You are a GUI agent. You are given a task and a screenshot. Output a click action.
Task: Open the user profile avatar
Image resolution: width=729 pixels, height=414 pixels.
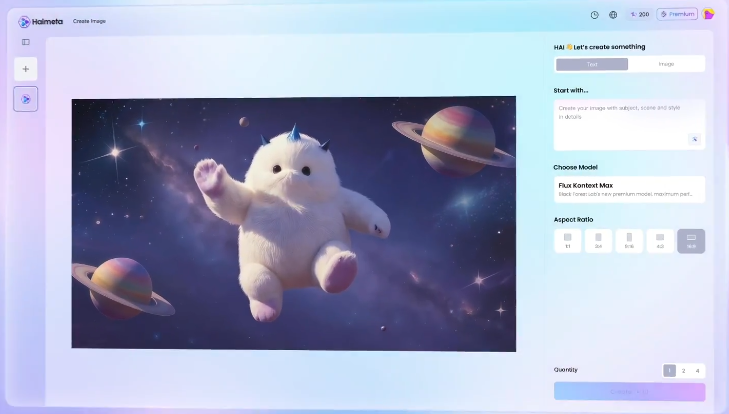pos(709,14)
